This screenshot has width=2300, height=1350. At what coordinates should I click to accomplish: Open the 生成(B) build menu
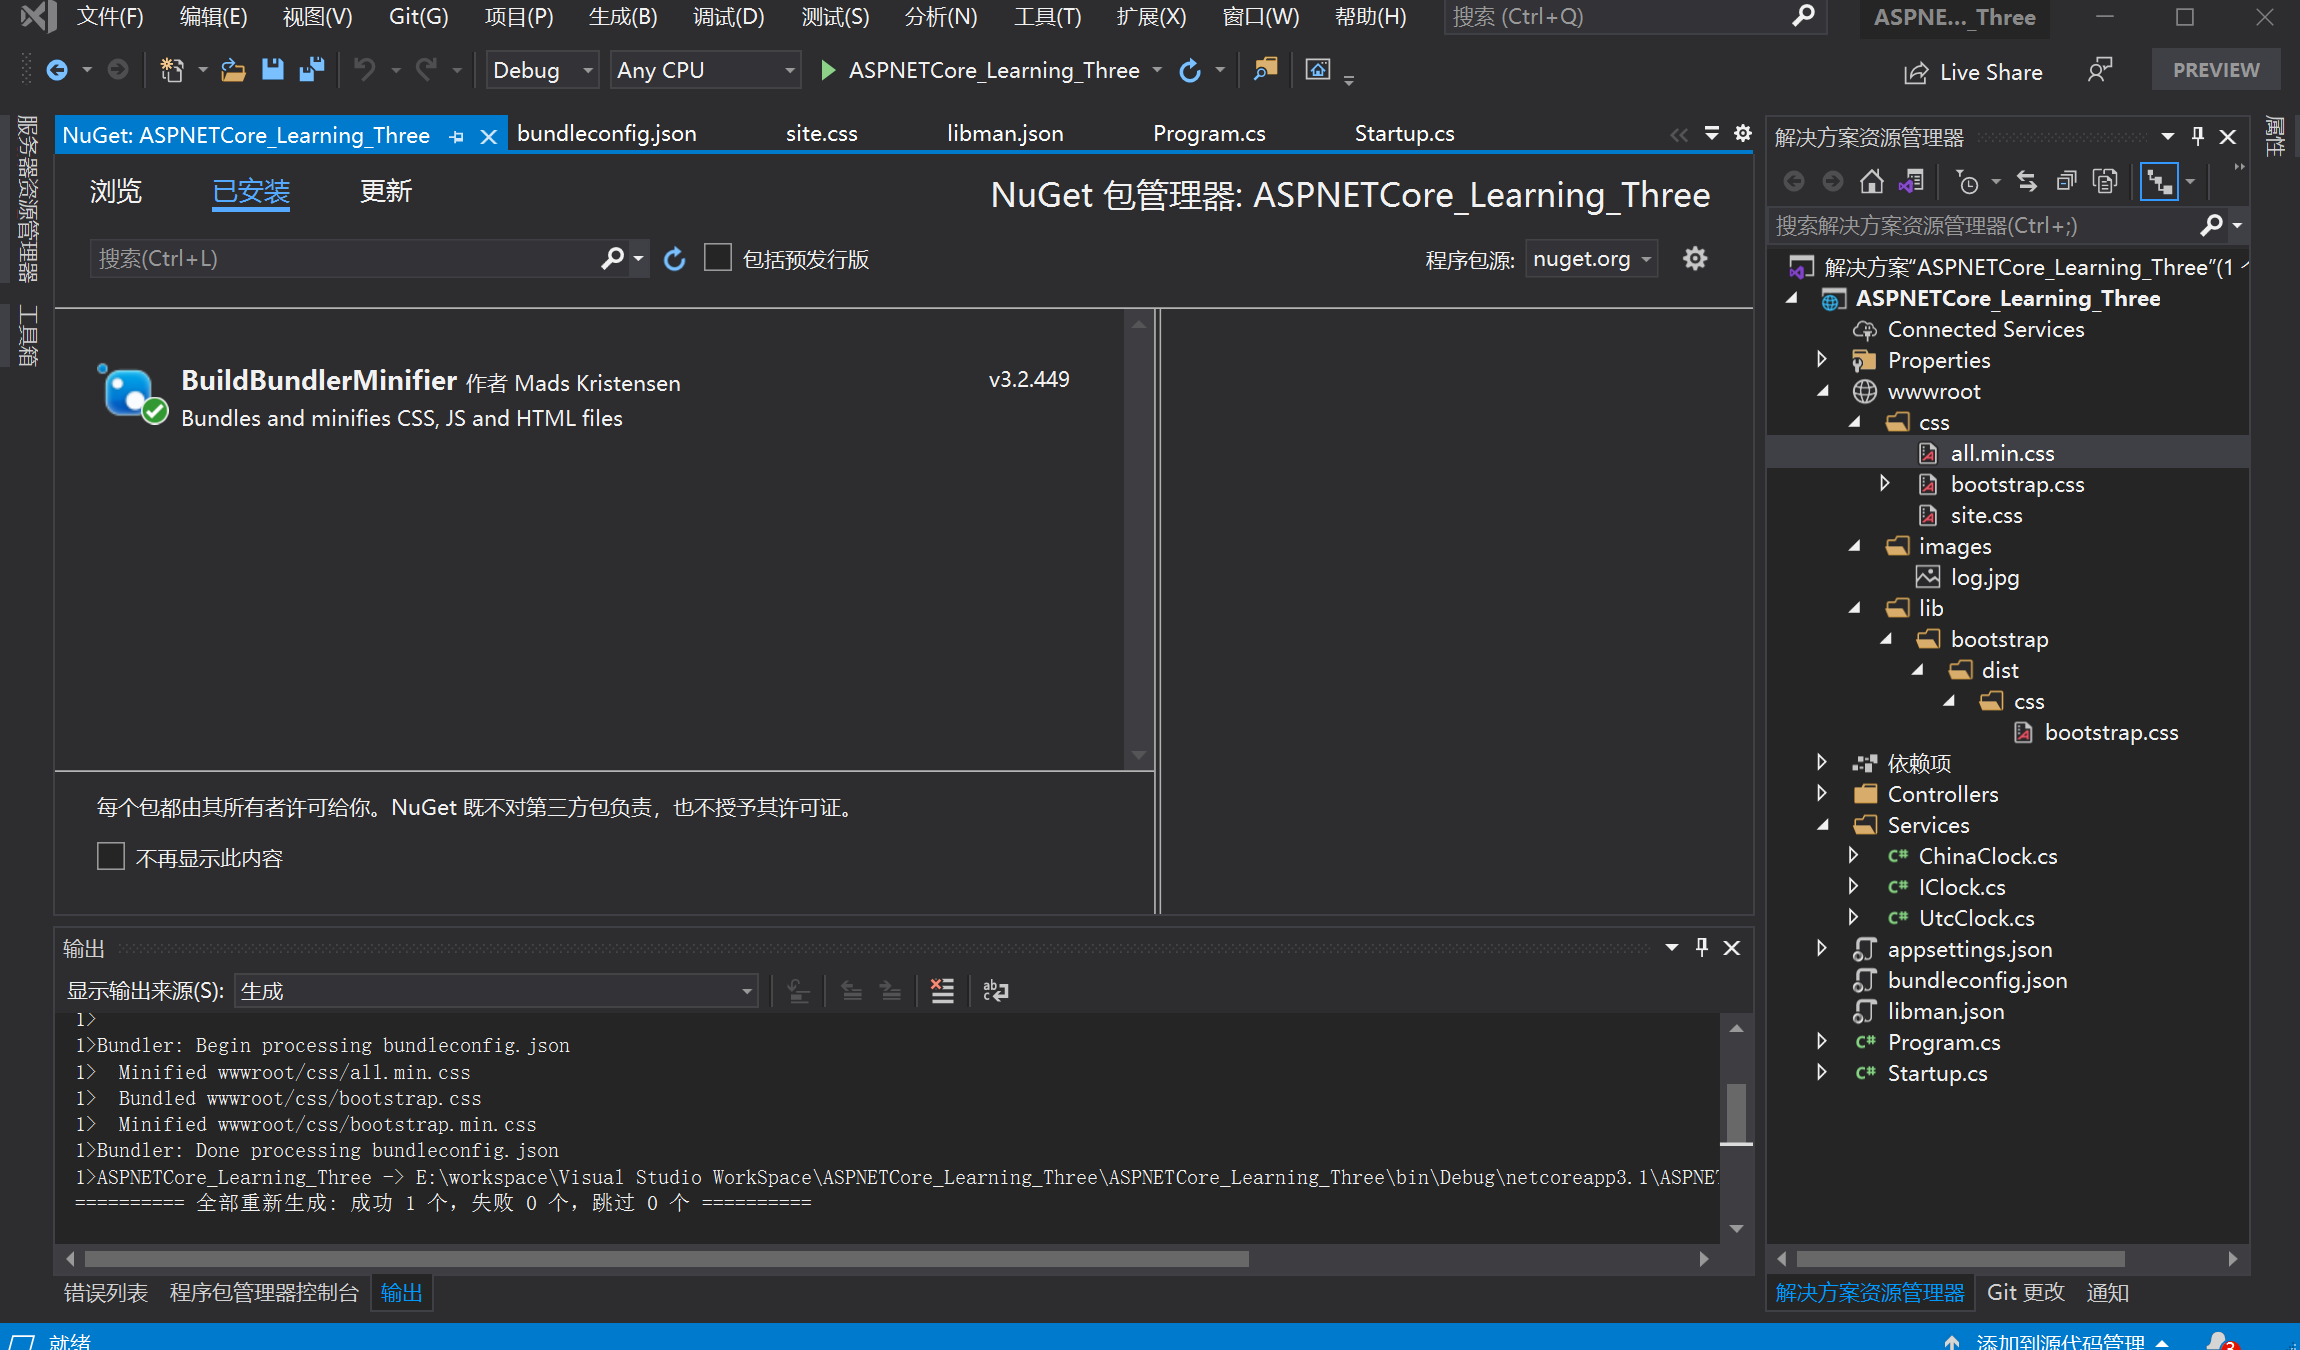coord(622,17)
